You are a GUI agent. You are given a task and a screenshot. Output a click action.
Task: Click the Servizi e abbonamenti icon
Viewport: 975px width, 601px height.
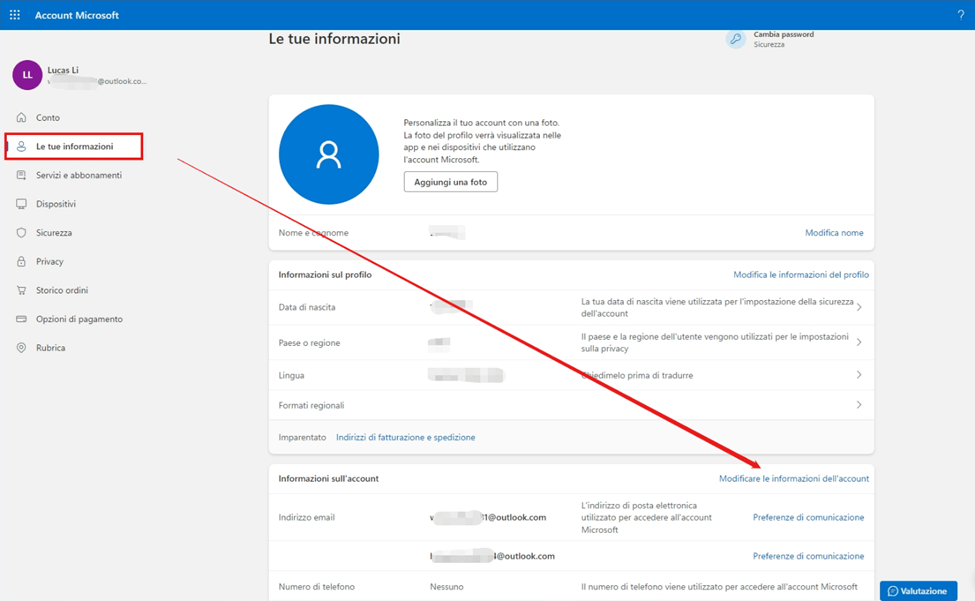pos(21,175)
